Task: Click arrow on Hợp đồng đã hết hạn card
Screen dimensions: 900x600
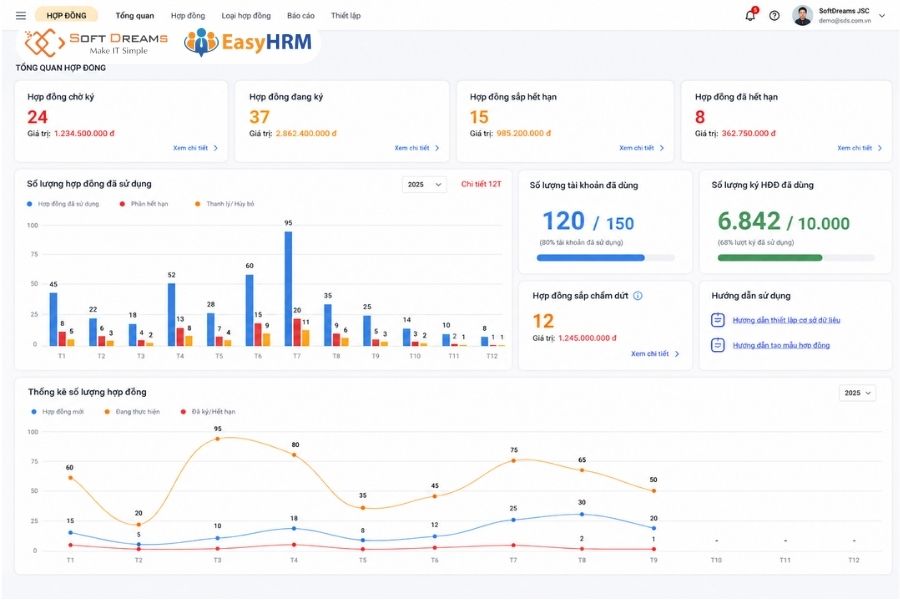Action: [880, 148]
